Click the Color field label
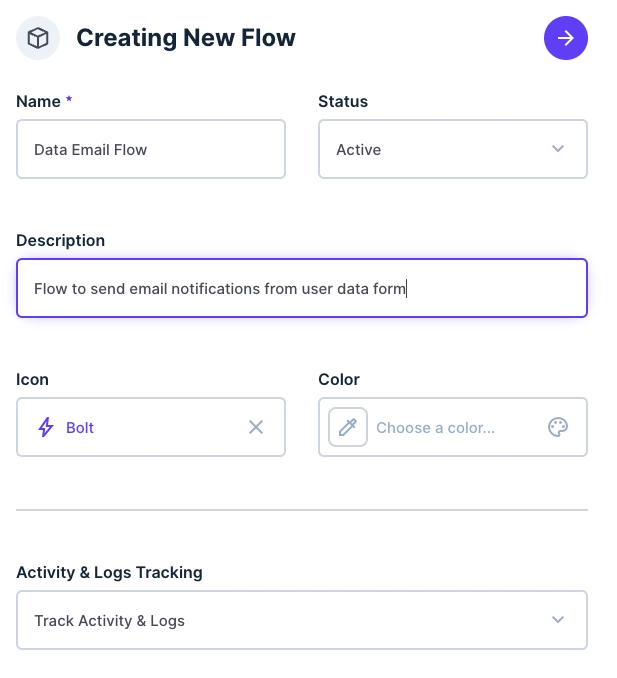Viewport: 617px width, 678px height. click(339, 379)
